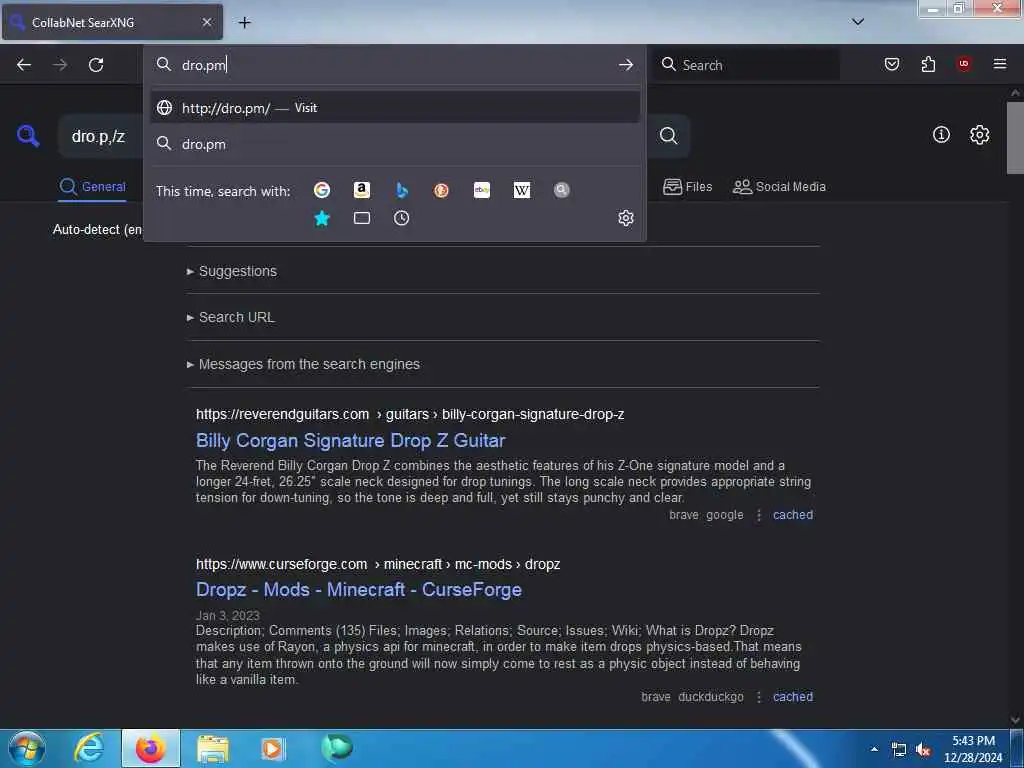Open the Pocket save icon
The image size is (1024, 768).
892,64
